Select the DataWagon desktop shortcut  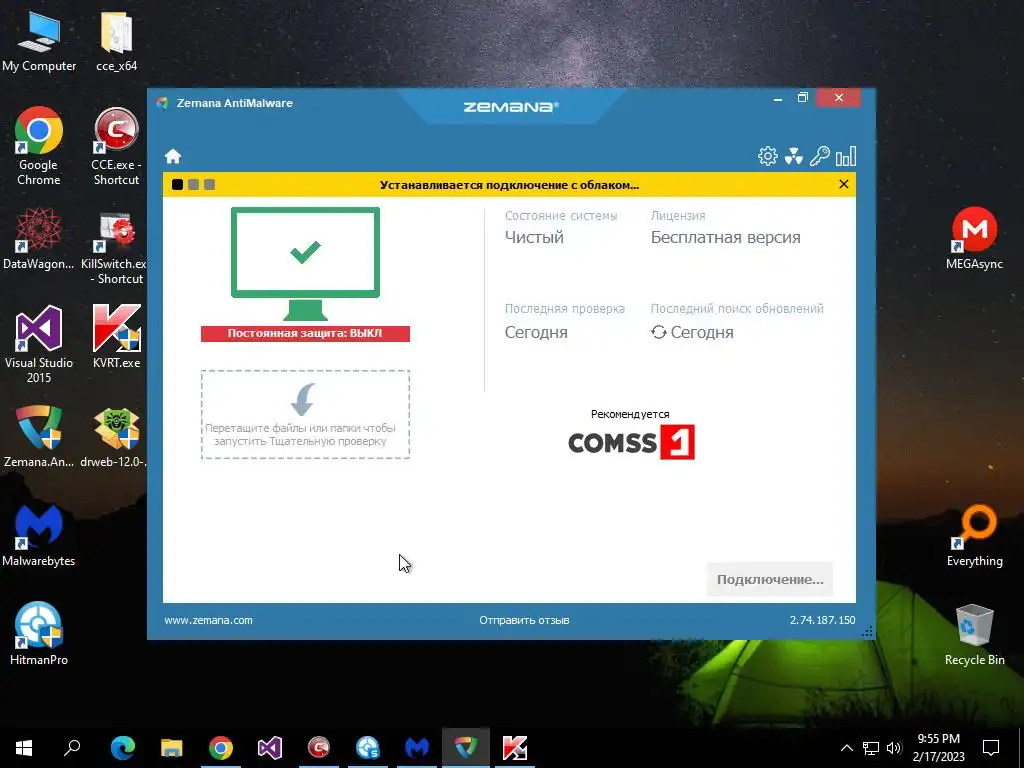(39, 238)
